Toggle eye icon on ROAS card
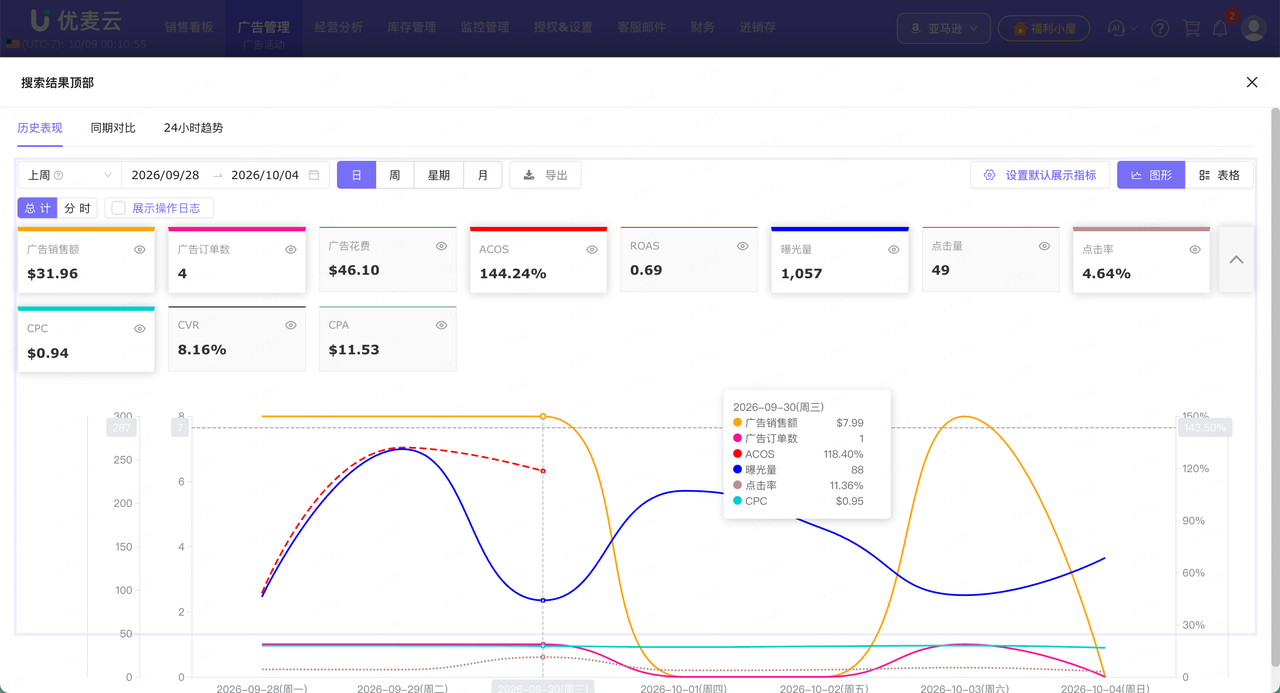Viewport: 1280px width, 693px height. click(x=742, y=246)
